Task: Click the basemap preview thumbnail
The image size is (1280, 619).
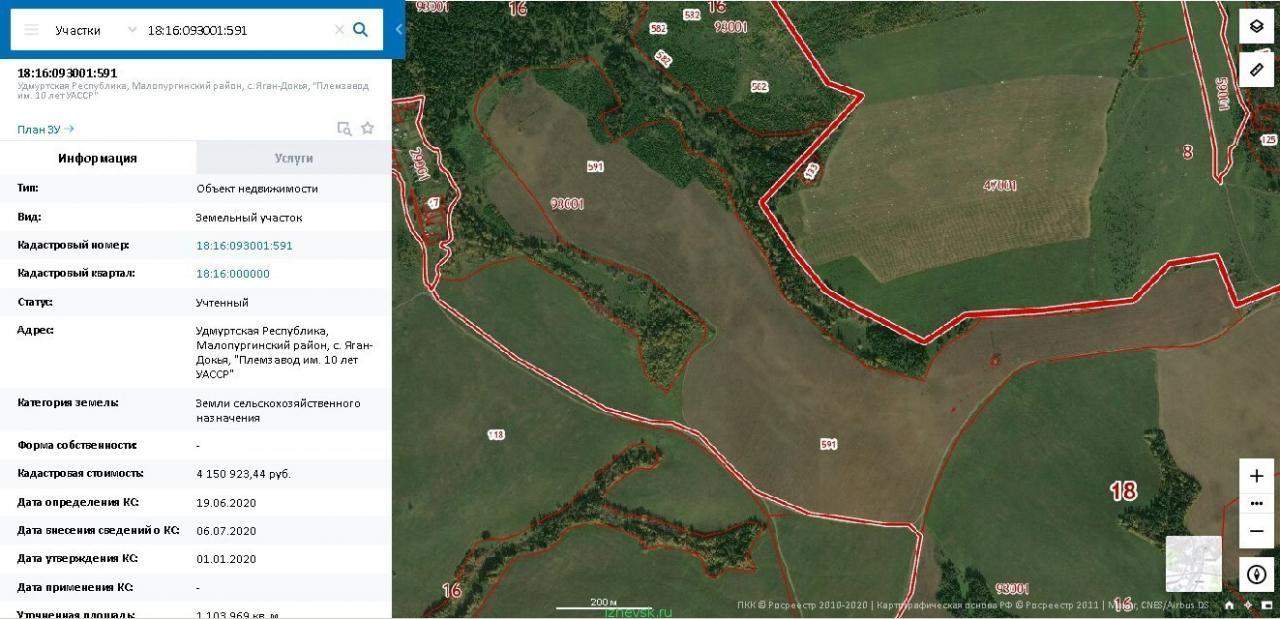Action: [1193, 564]
